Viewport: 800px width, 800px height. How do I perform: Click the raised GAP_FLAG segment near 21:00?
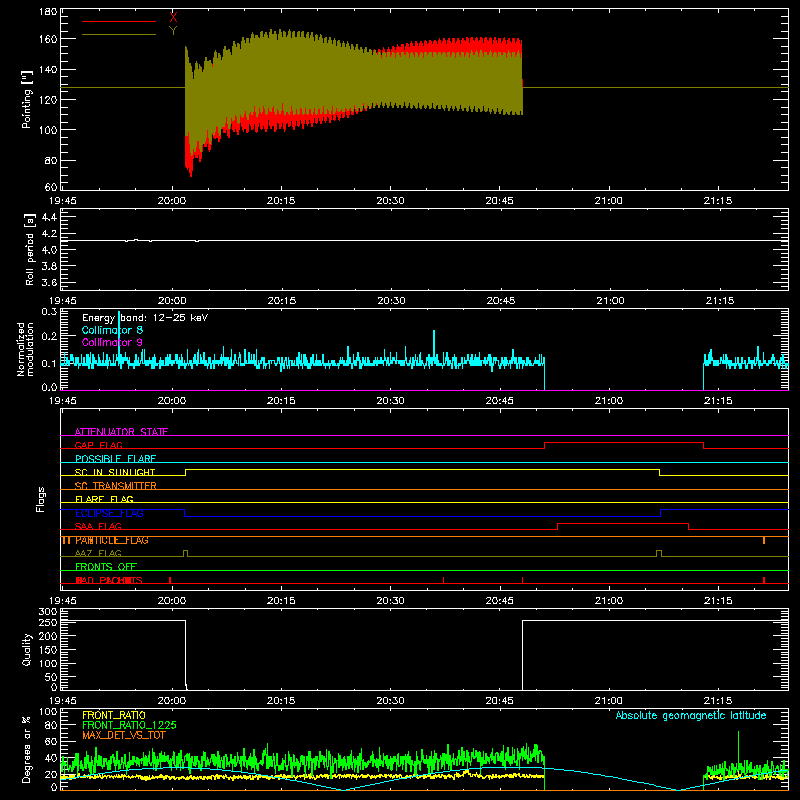pos(624,442)
